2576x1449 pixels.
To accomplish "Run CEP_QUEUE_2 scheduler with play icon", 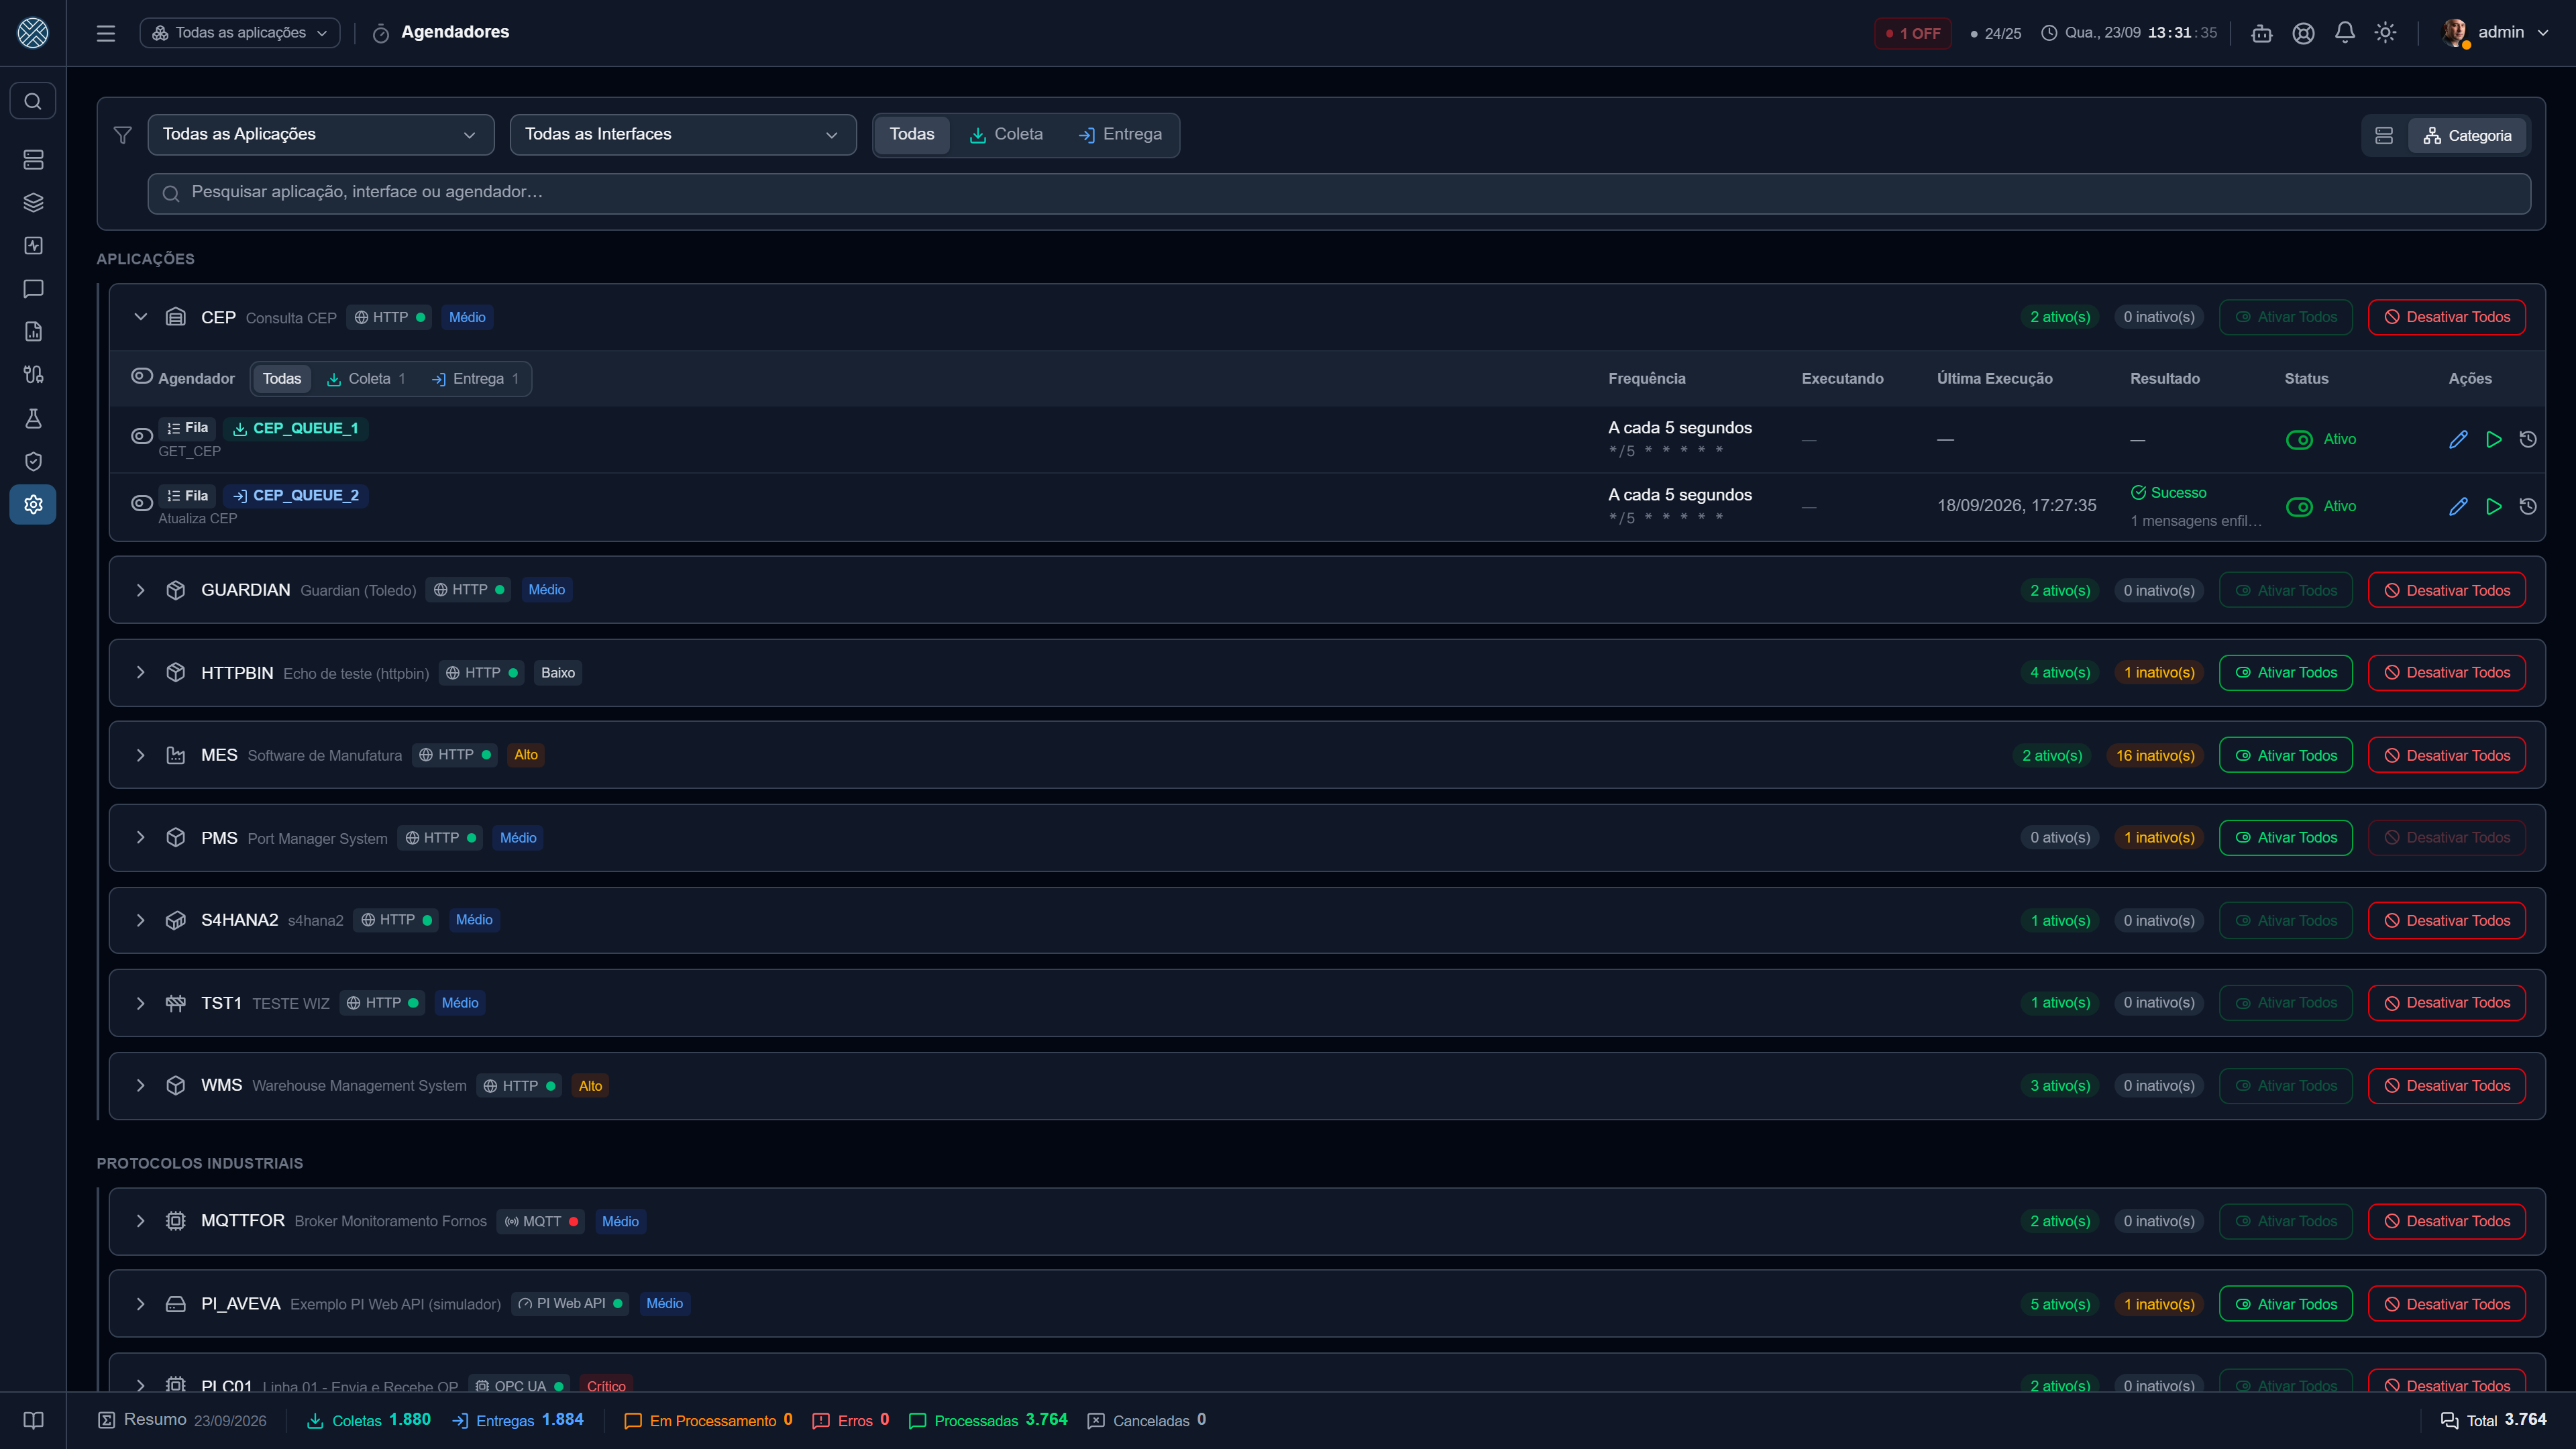I will click(2494, 506).
